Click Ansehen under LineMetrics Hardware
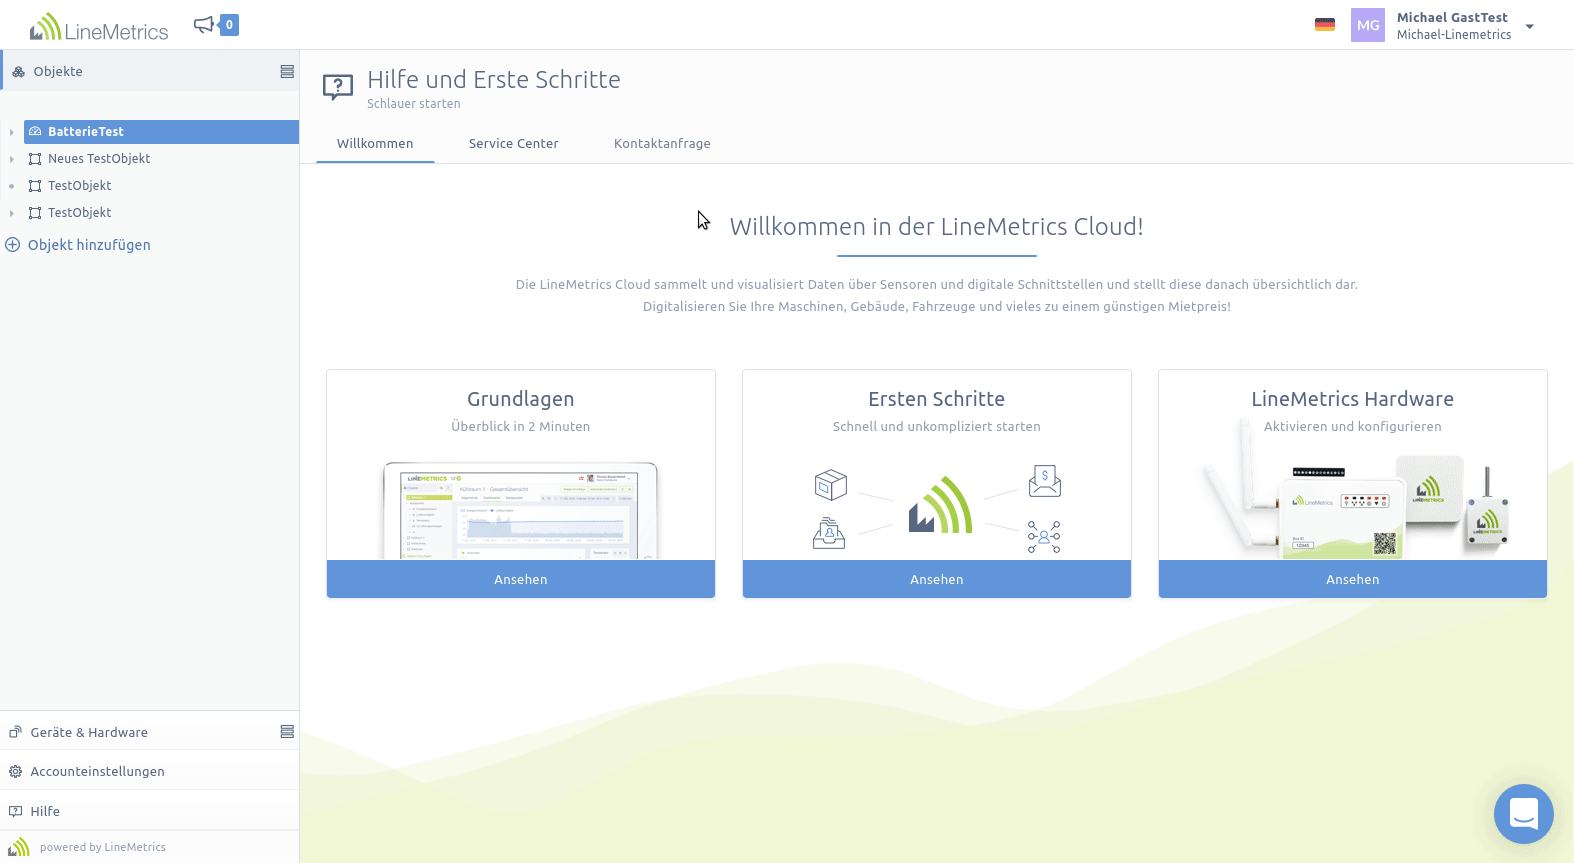 tap(1353, 579)
